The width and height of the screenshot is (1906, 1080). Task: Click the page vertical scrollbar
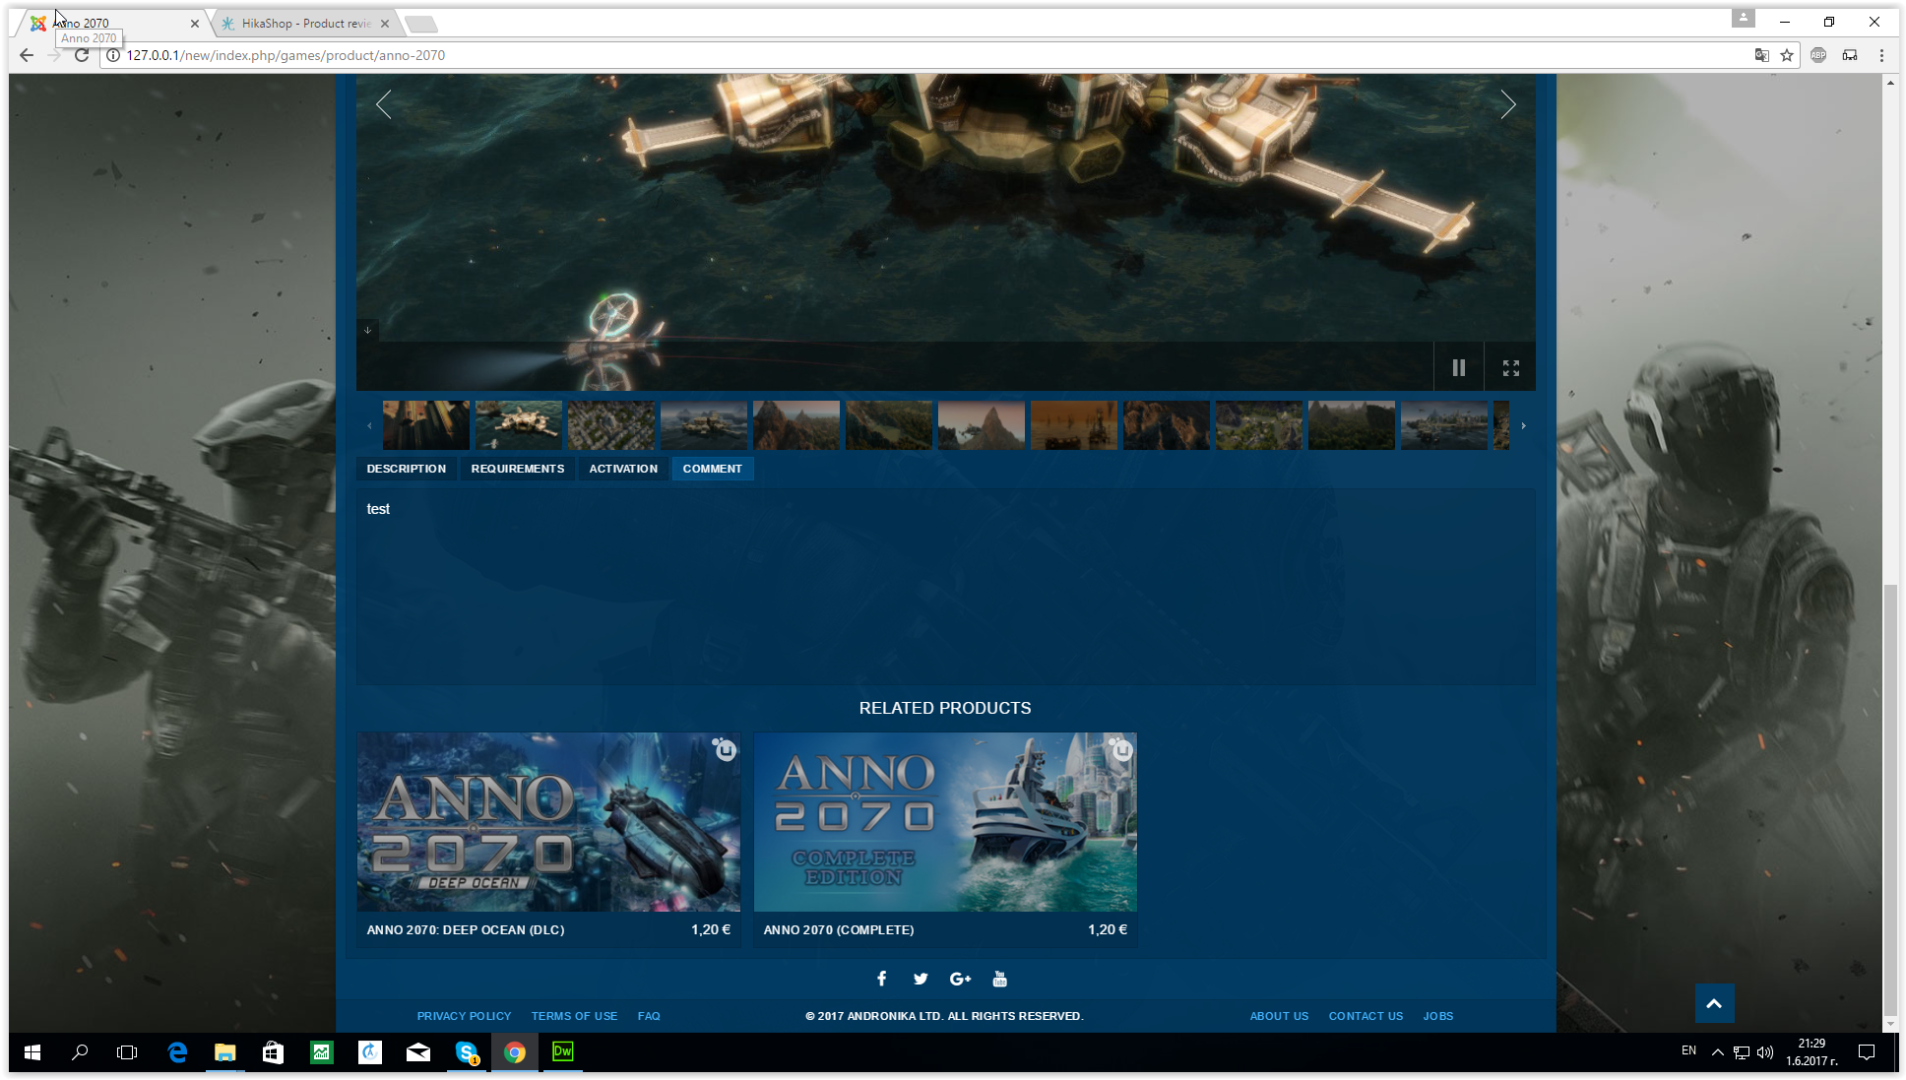[1890, 800]
